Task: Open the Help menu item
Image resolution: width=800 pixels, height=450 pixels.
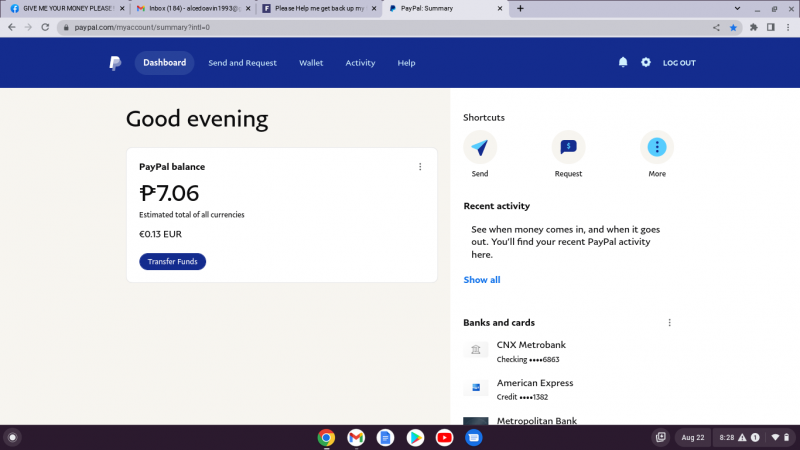Action: point(406,63)
